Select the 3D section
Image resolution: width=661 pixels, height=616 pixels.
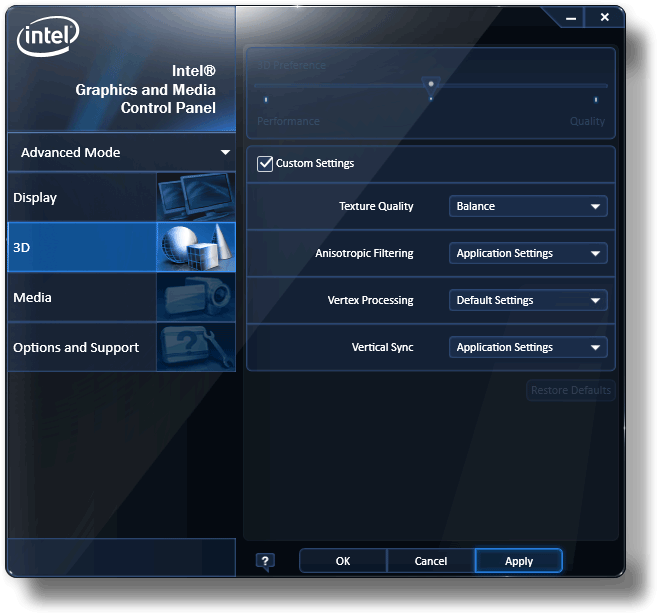pos(122,247)
